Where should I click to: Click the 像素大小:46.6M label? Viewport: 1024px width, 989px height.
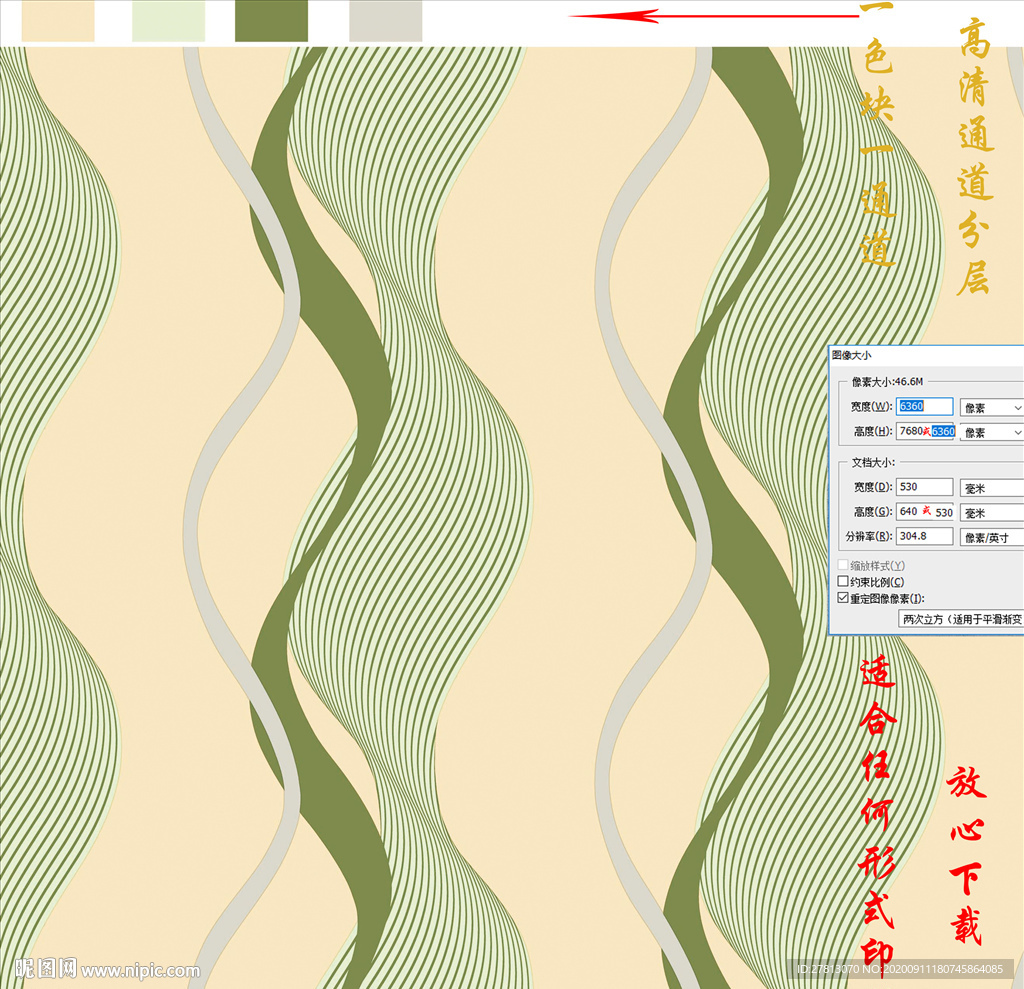pyautogui.click(x=887, y=381)
